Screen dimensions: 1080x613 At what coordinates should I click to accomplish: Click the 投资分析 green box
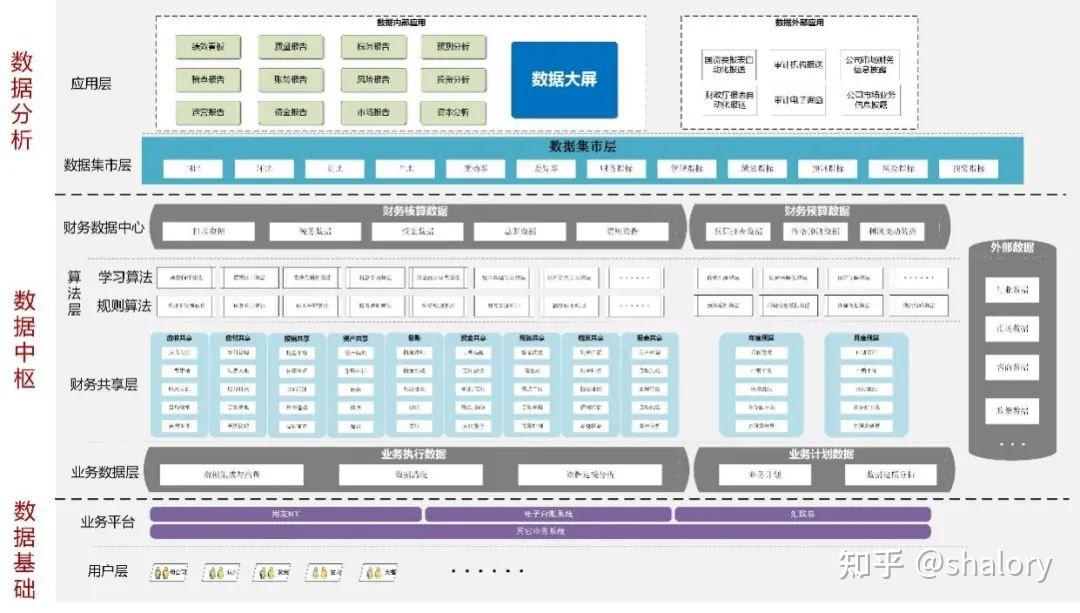453,80
